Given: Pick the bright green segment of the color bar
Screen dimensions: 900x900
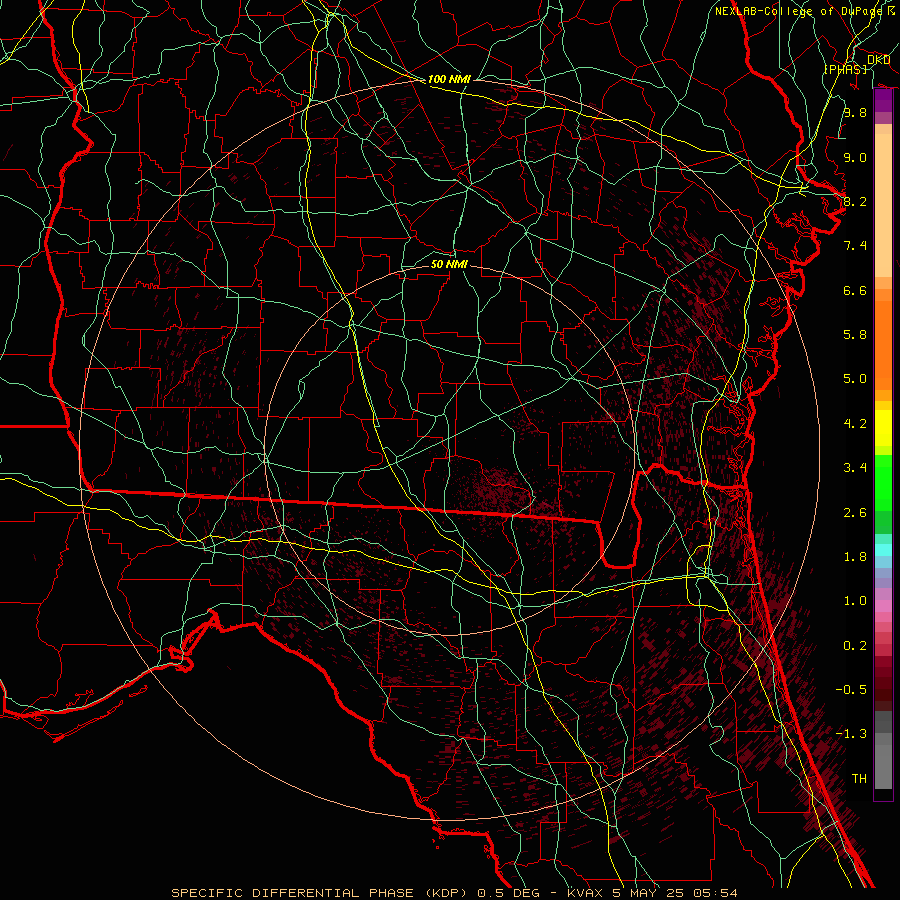Looking at the screenshot, I should pyautogui.click(x=883, y=483).
